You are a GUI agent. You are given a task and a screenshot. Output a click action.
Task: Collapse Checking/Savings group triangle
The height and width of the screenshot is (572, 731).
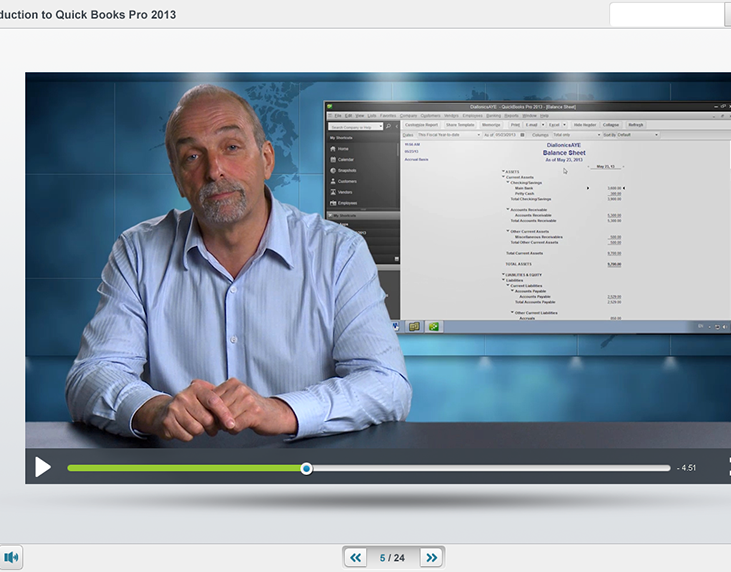point(508,182)
